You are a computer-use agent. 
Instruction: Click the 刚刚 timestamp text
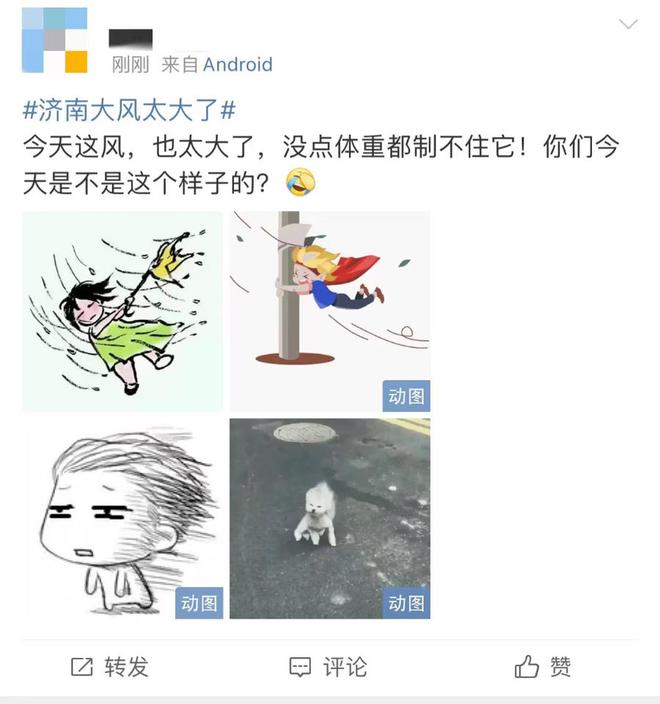coord(130,65)
